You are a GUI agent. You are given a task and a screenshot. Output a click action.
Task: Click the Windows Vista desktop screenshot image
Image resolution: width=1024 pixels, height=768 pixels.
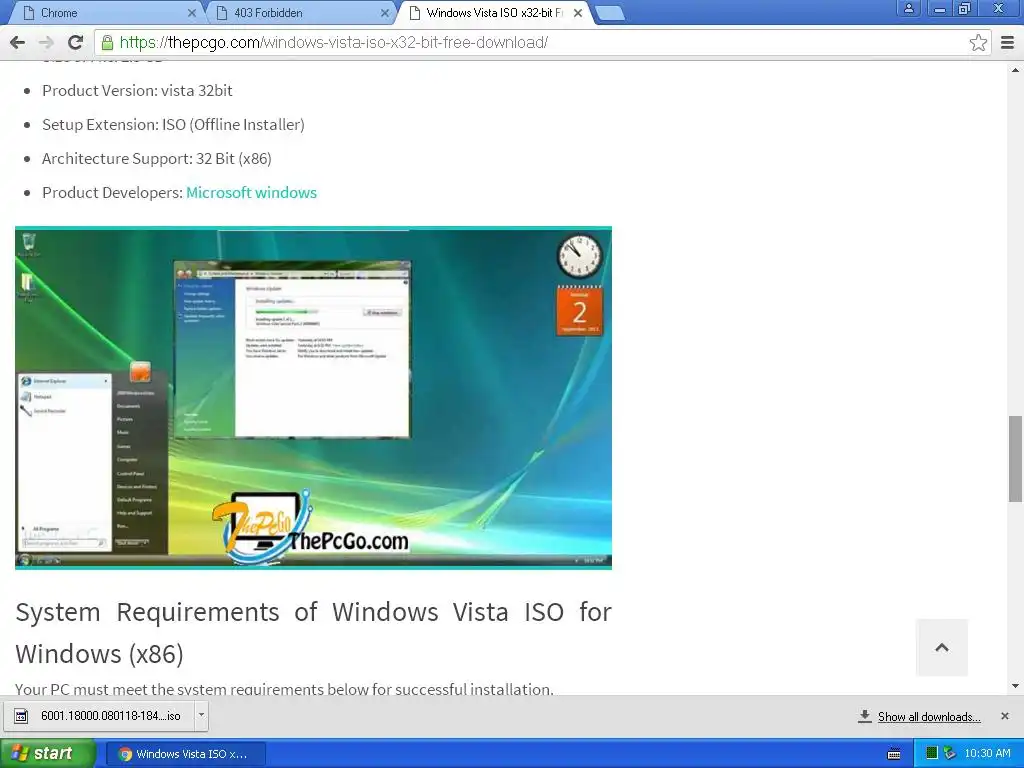313,398
